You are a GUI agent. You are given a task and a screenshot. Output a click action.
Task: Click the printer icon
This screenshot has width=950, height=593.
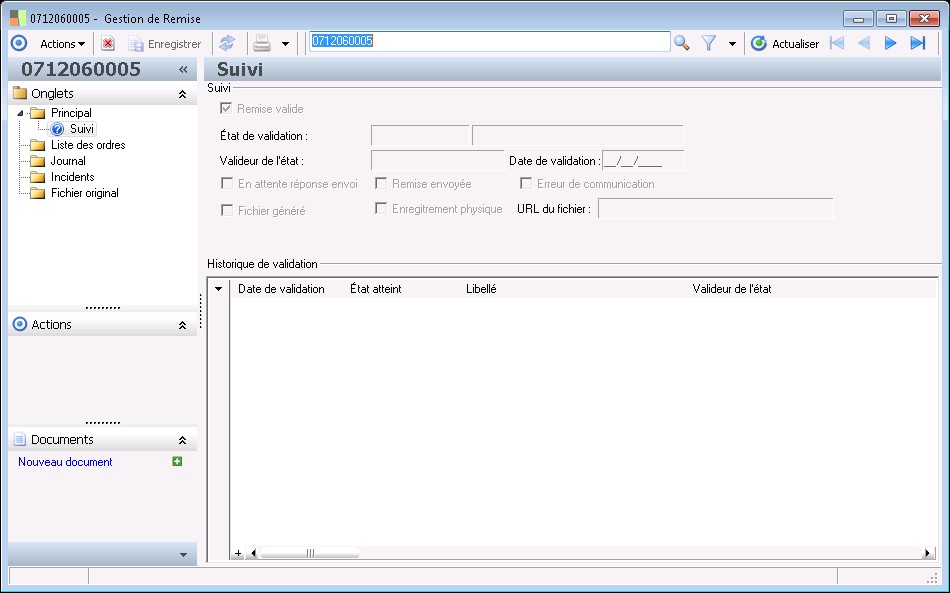point(262,44)
